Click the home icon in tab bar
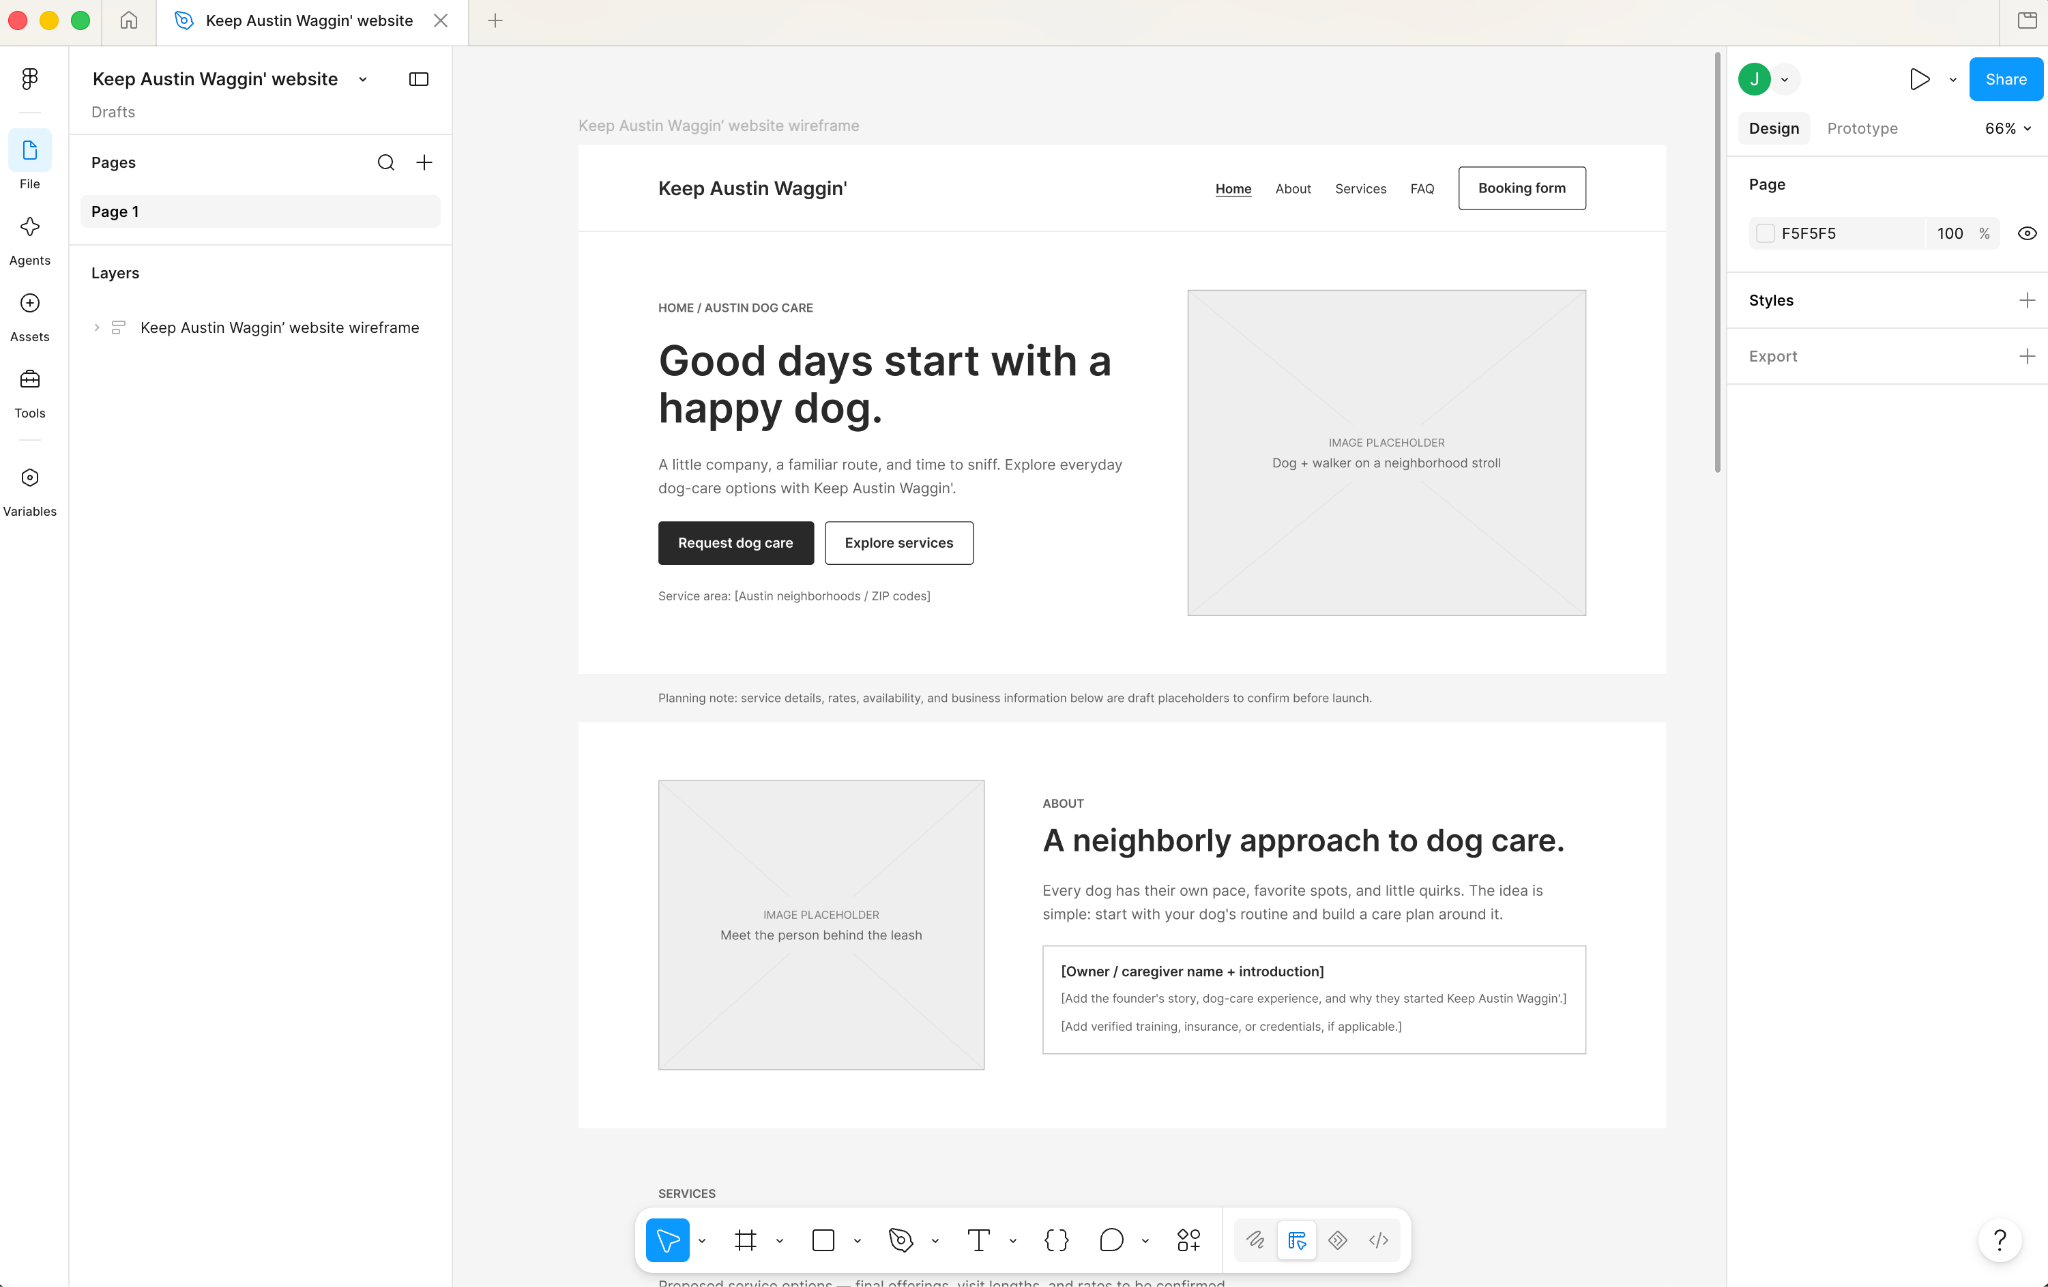 (x=129, y=20)
